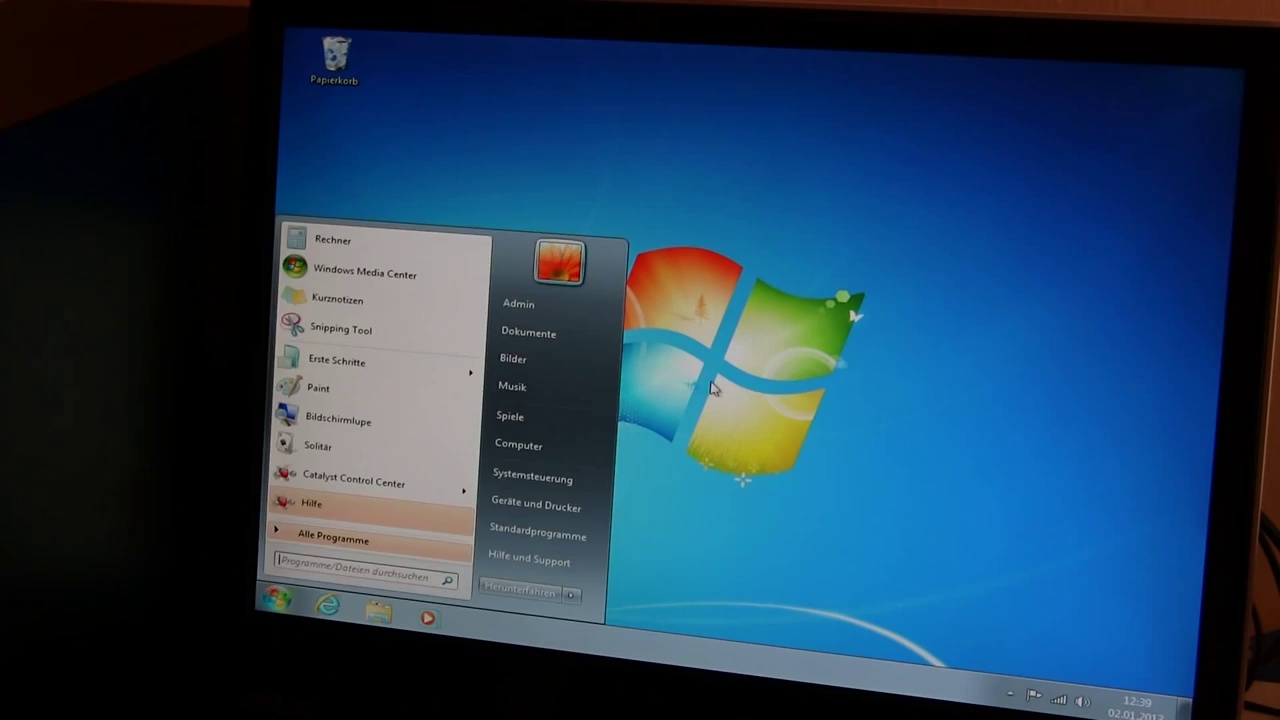Click the user account picture thumbnail
1280x720 pixels.
pyautogui.click(x=559, y=263)
